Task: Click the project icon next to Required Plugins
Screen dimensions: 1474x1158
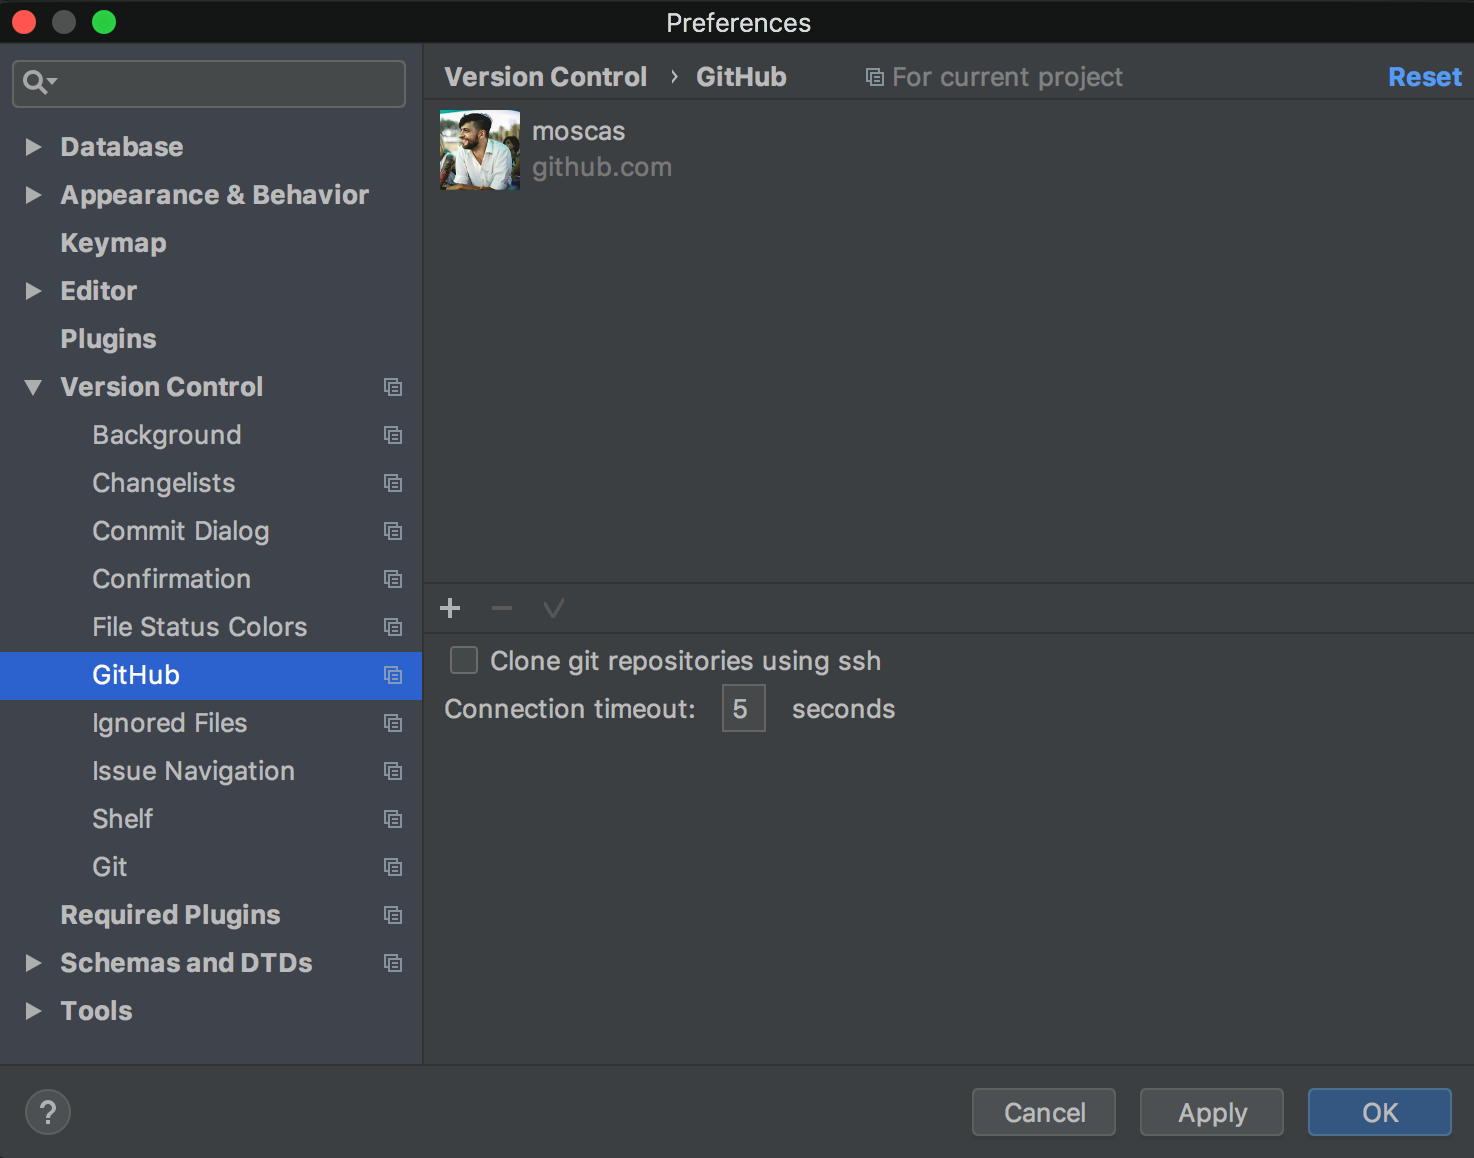Action: pyautogui.click(x=393, y=915)
